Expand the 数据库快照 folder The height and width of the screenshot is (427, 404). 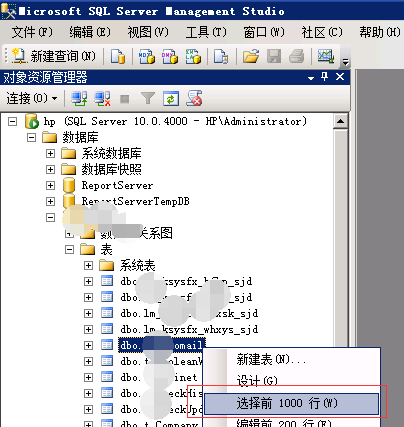[50, 169]
